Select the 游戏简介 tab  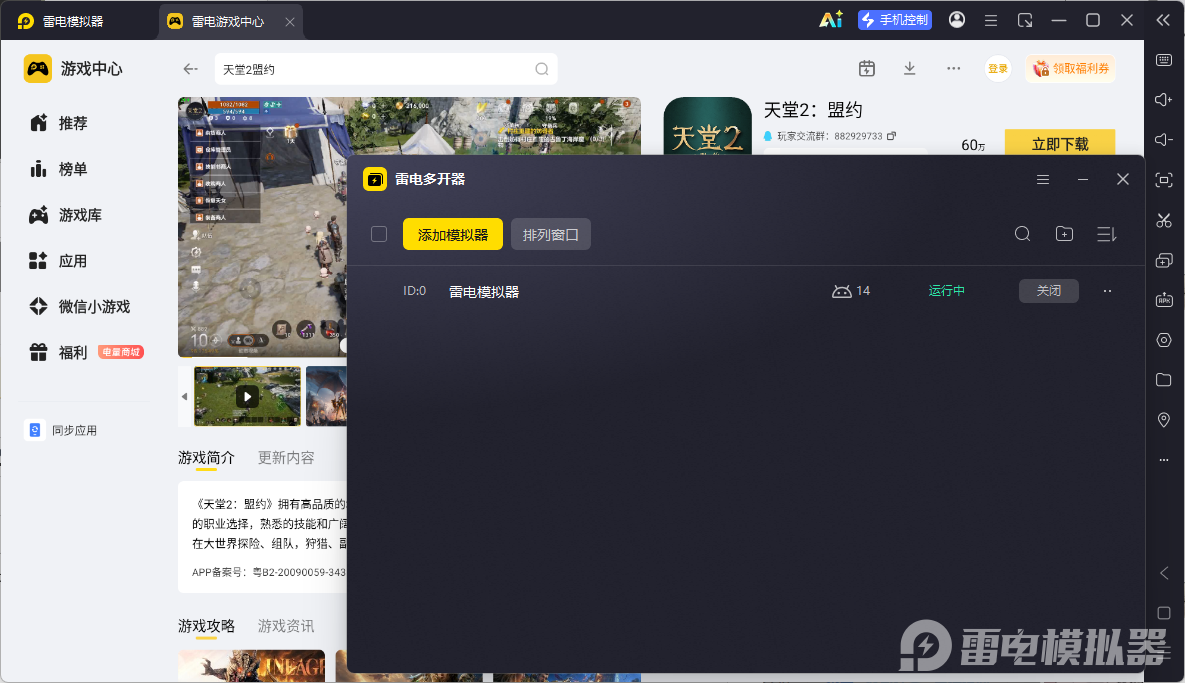(206, 458)
